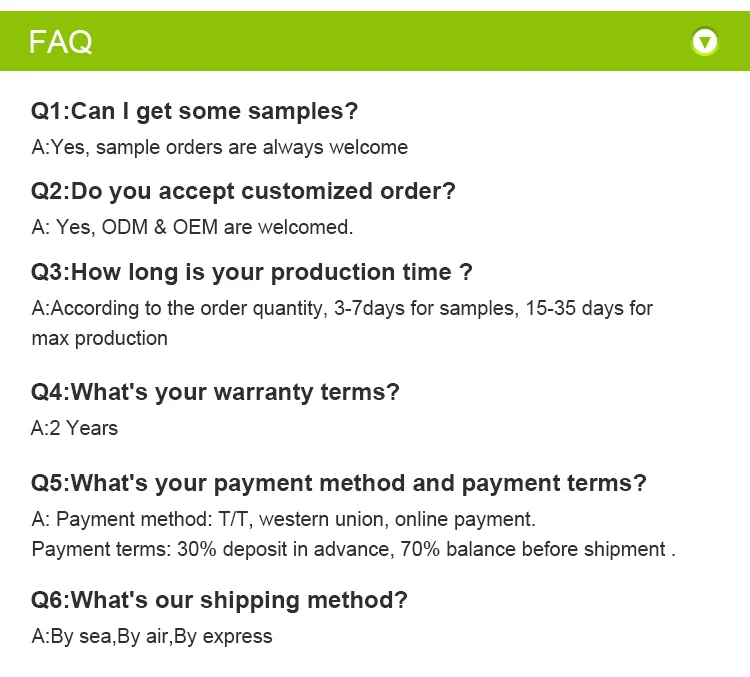Click the 'max production' text line

[x=99, y=339]
